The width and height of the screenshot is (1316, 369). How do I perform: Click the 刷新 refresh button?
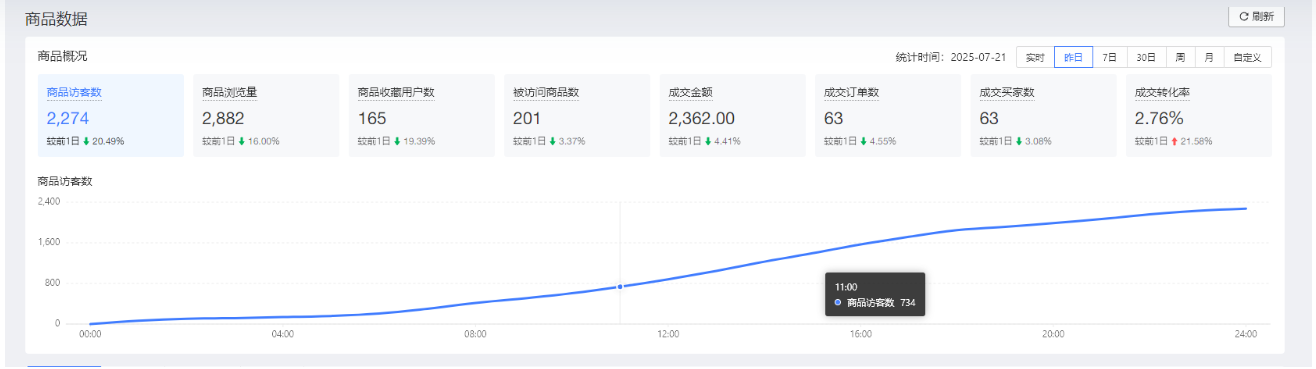click(x=1256, y=16)
